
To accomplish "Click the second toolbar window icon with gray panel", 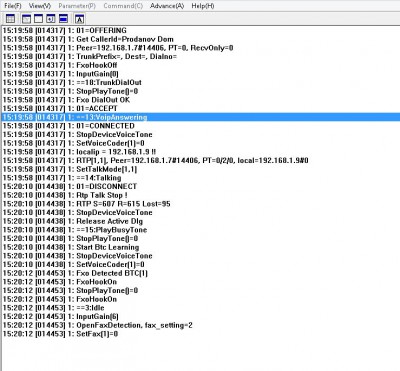I will point(26,19).
